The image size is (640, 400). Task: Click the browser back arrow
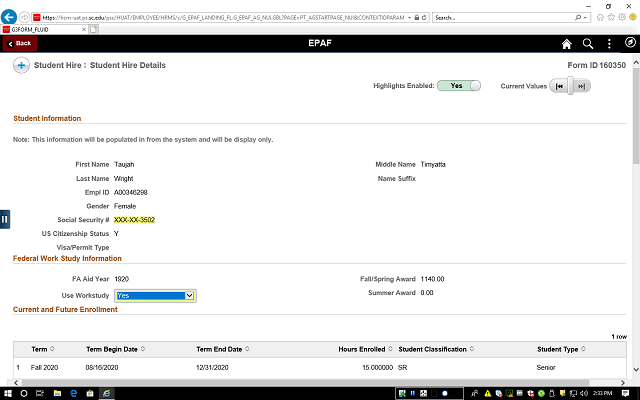pos(9,17)
